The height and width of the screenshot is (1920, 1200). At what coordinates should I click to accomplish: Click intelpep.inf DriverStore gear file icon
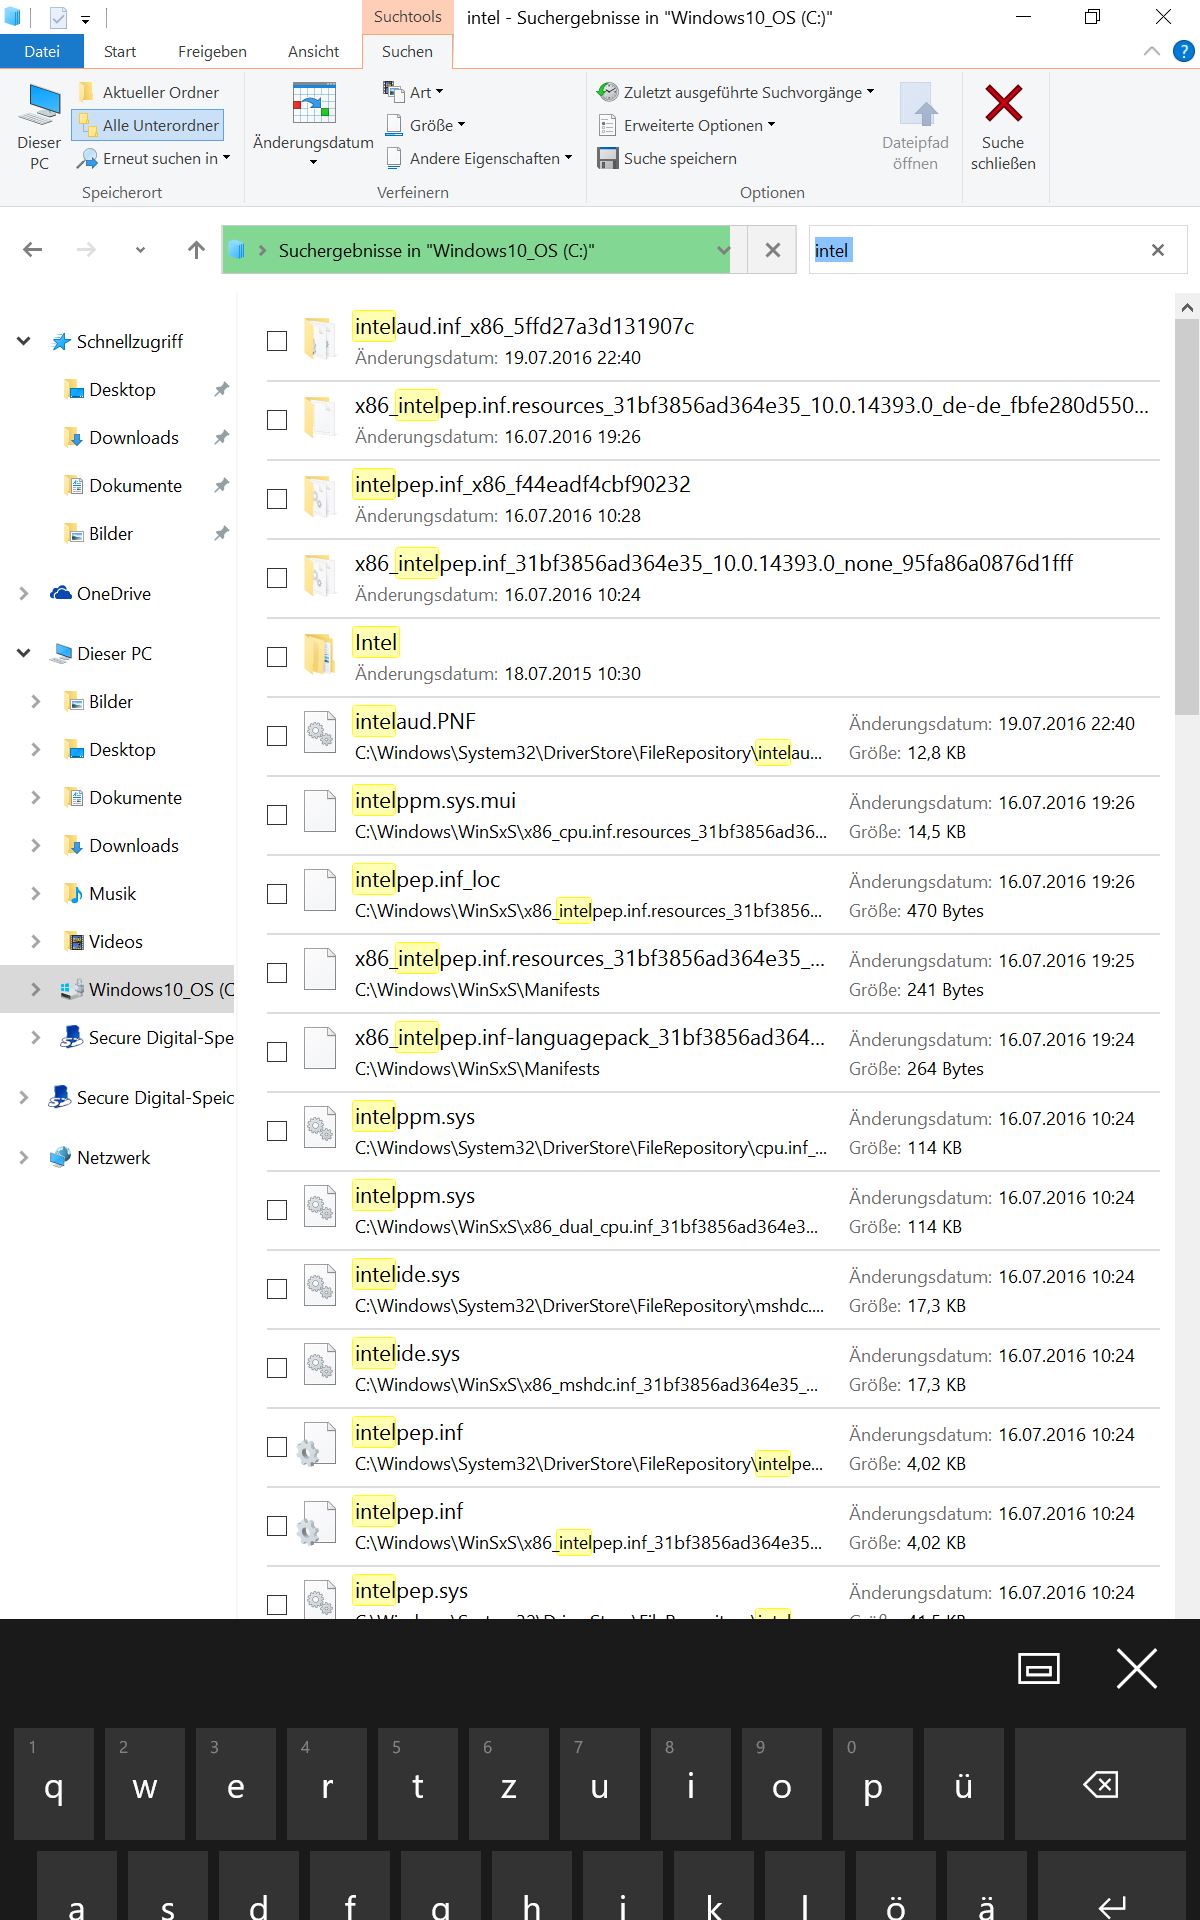(316, 1446)
